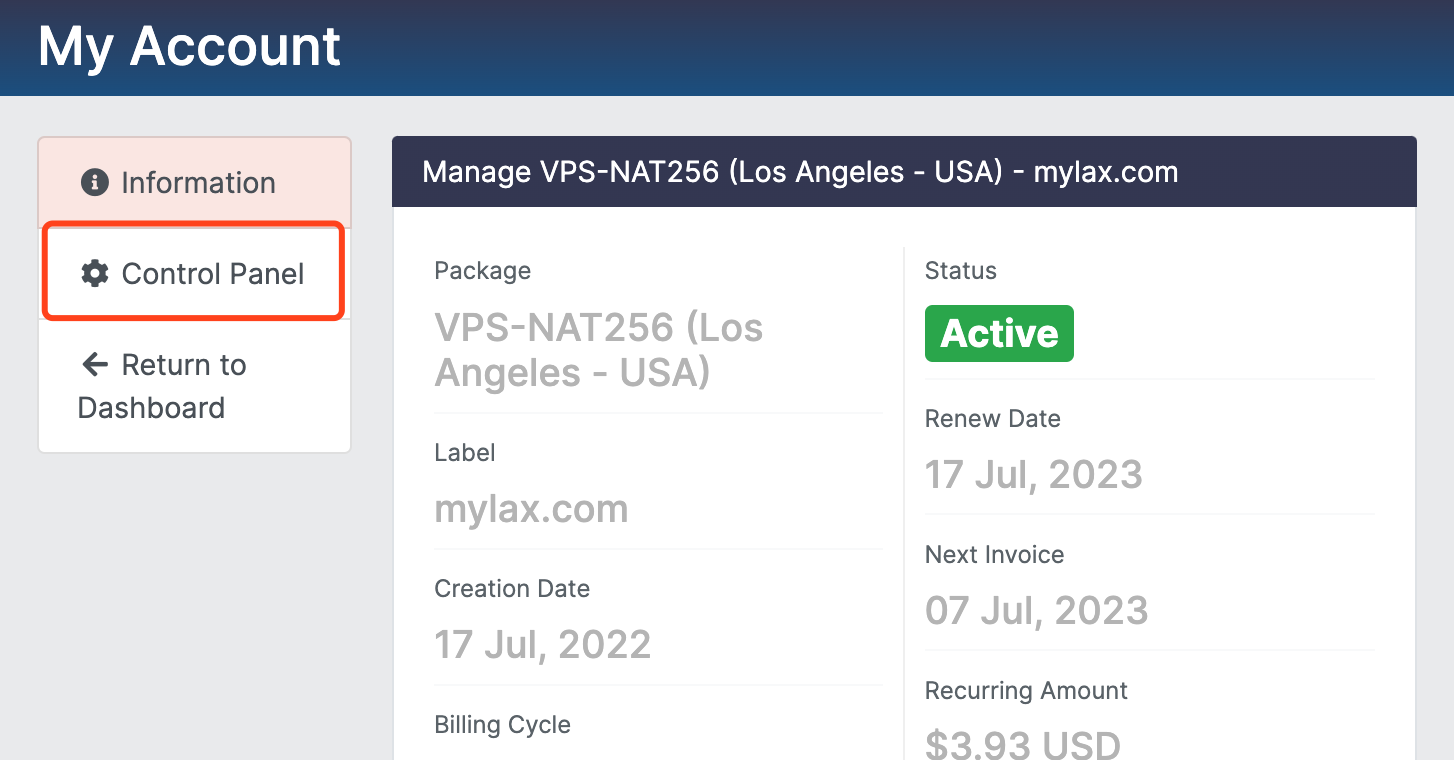
Task: Click the next invoice date 07 Jul, 2023
Action: 1036,610
